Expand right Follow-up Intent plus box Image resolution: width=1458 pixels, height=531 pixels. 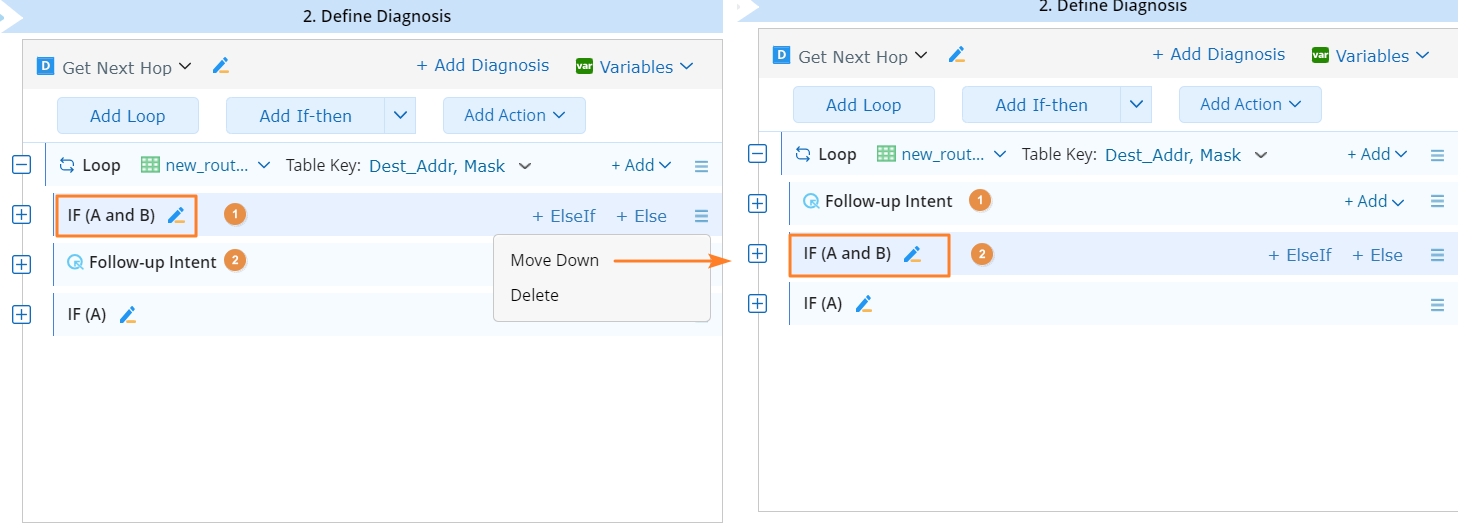coord(757,203)
